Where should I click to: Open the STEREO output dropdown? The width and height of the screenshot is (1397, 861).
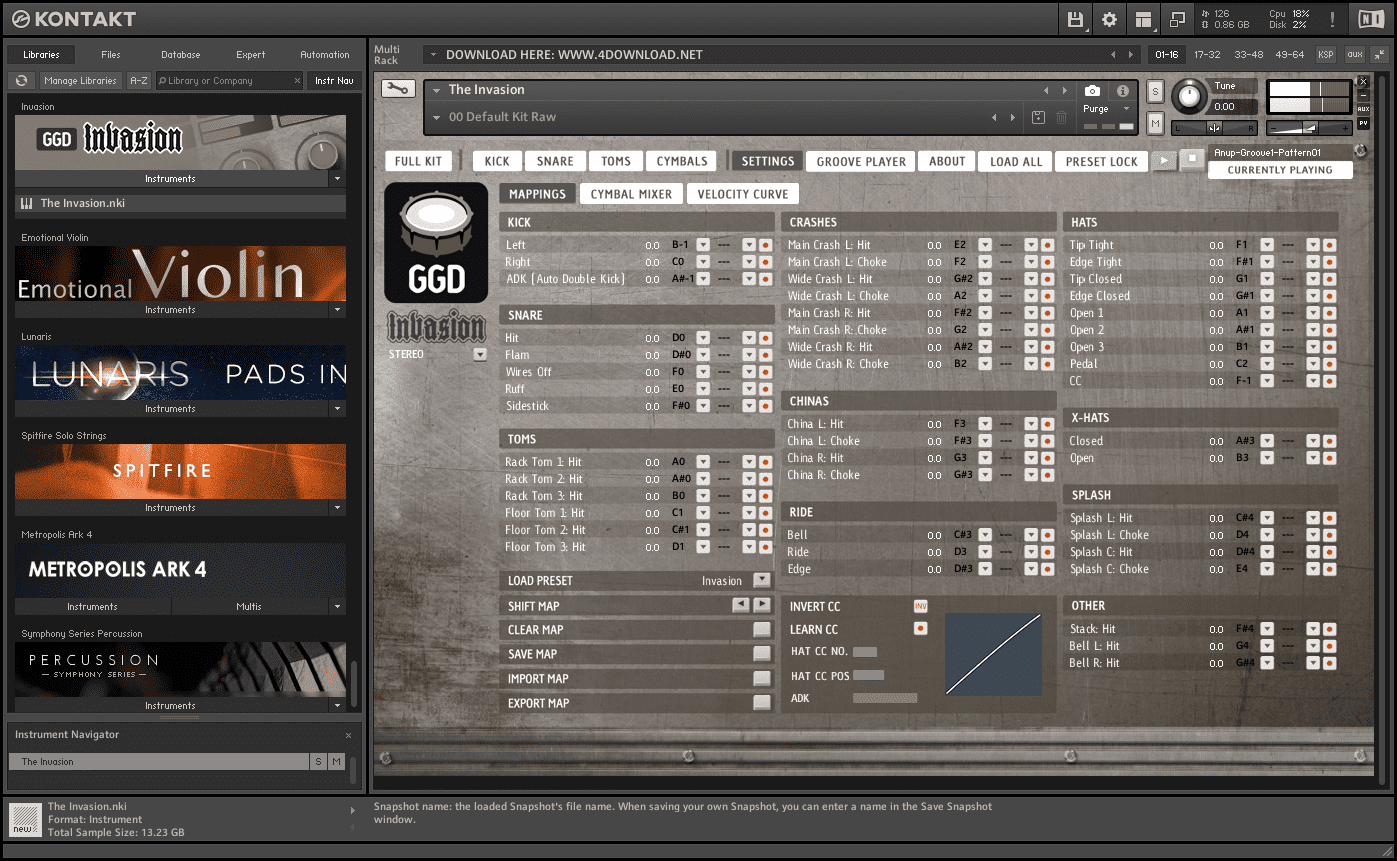pos(480,354)
